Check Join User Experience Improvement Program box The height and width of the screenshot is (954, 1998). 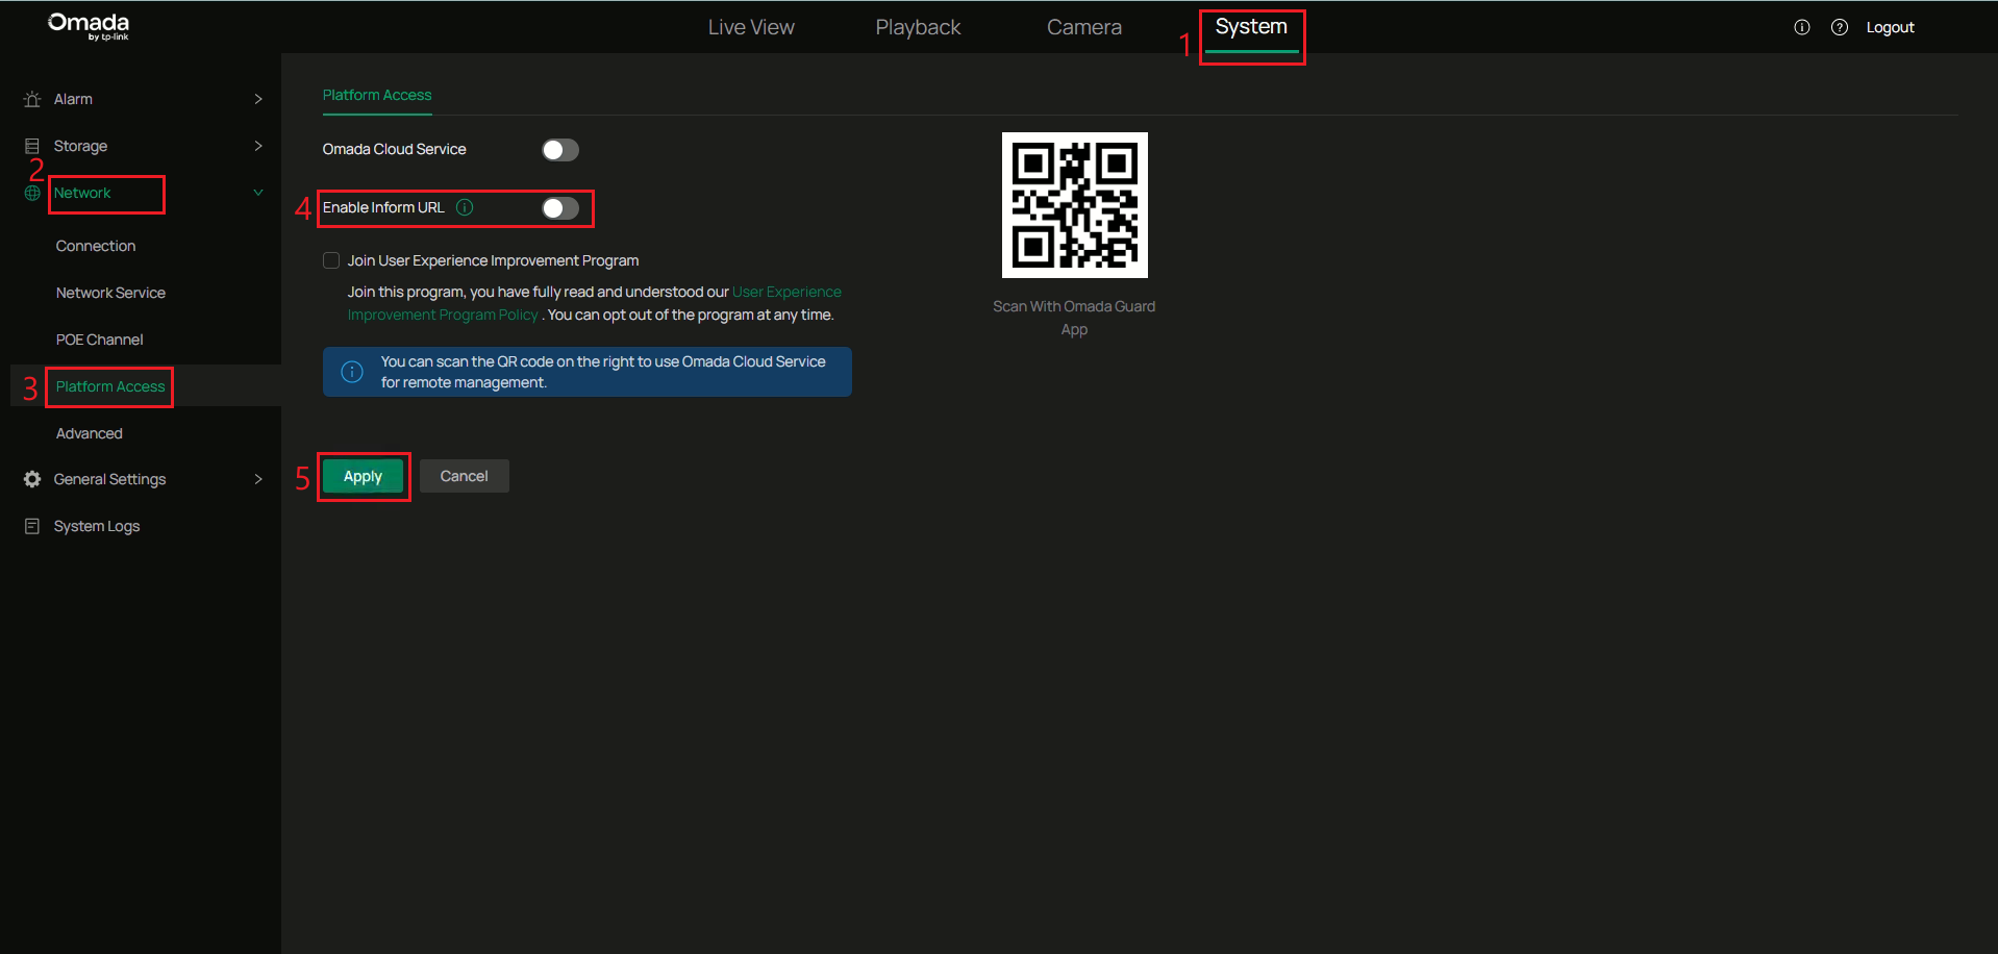pos(331,260)
